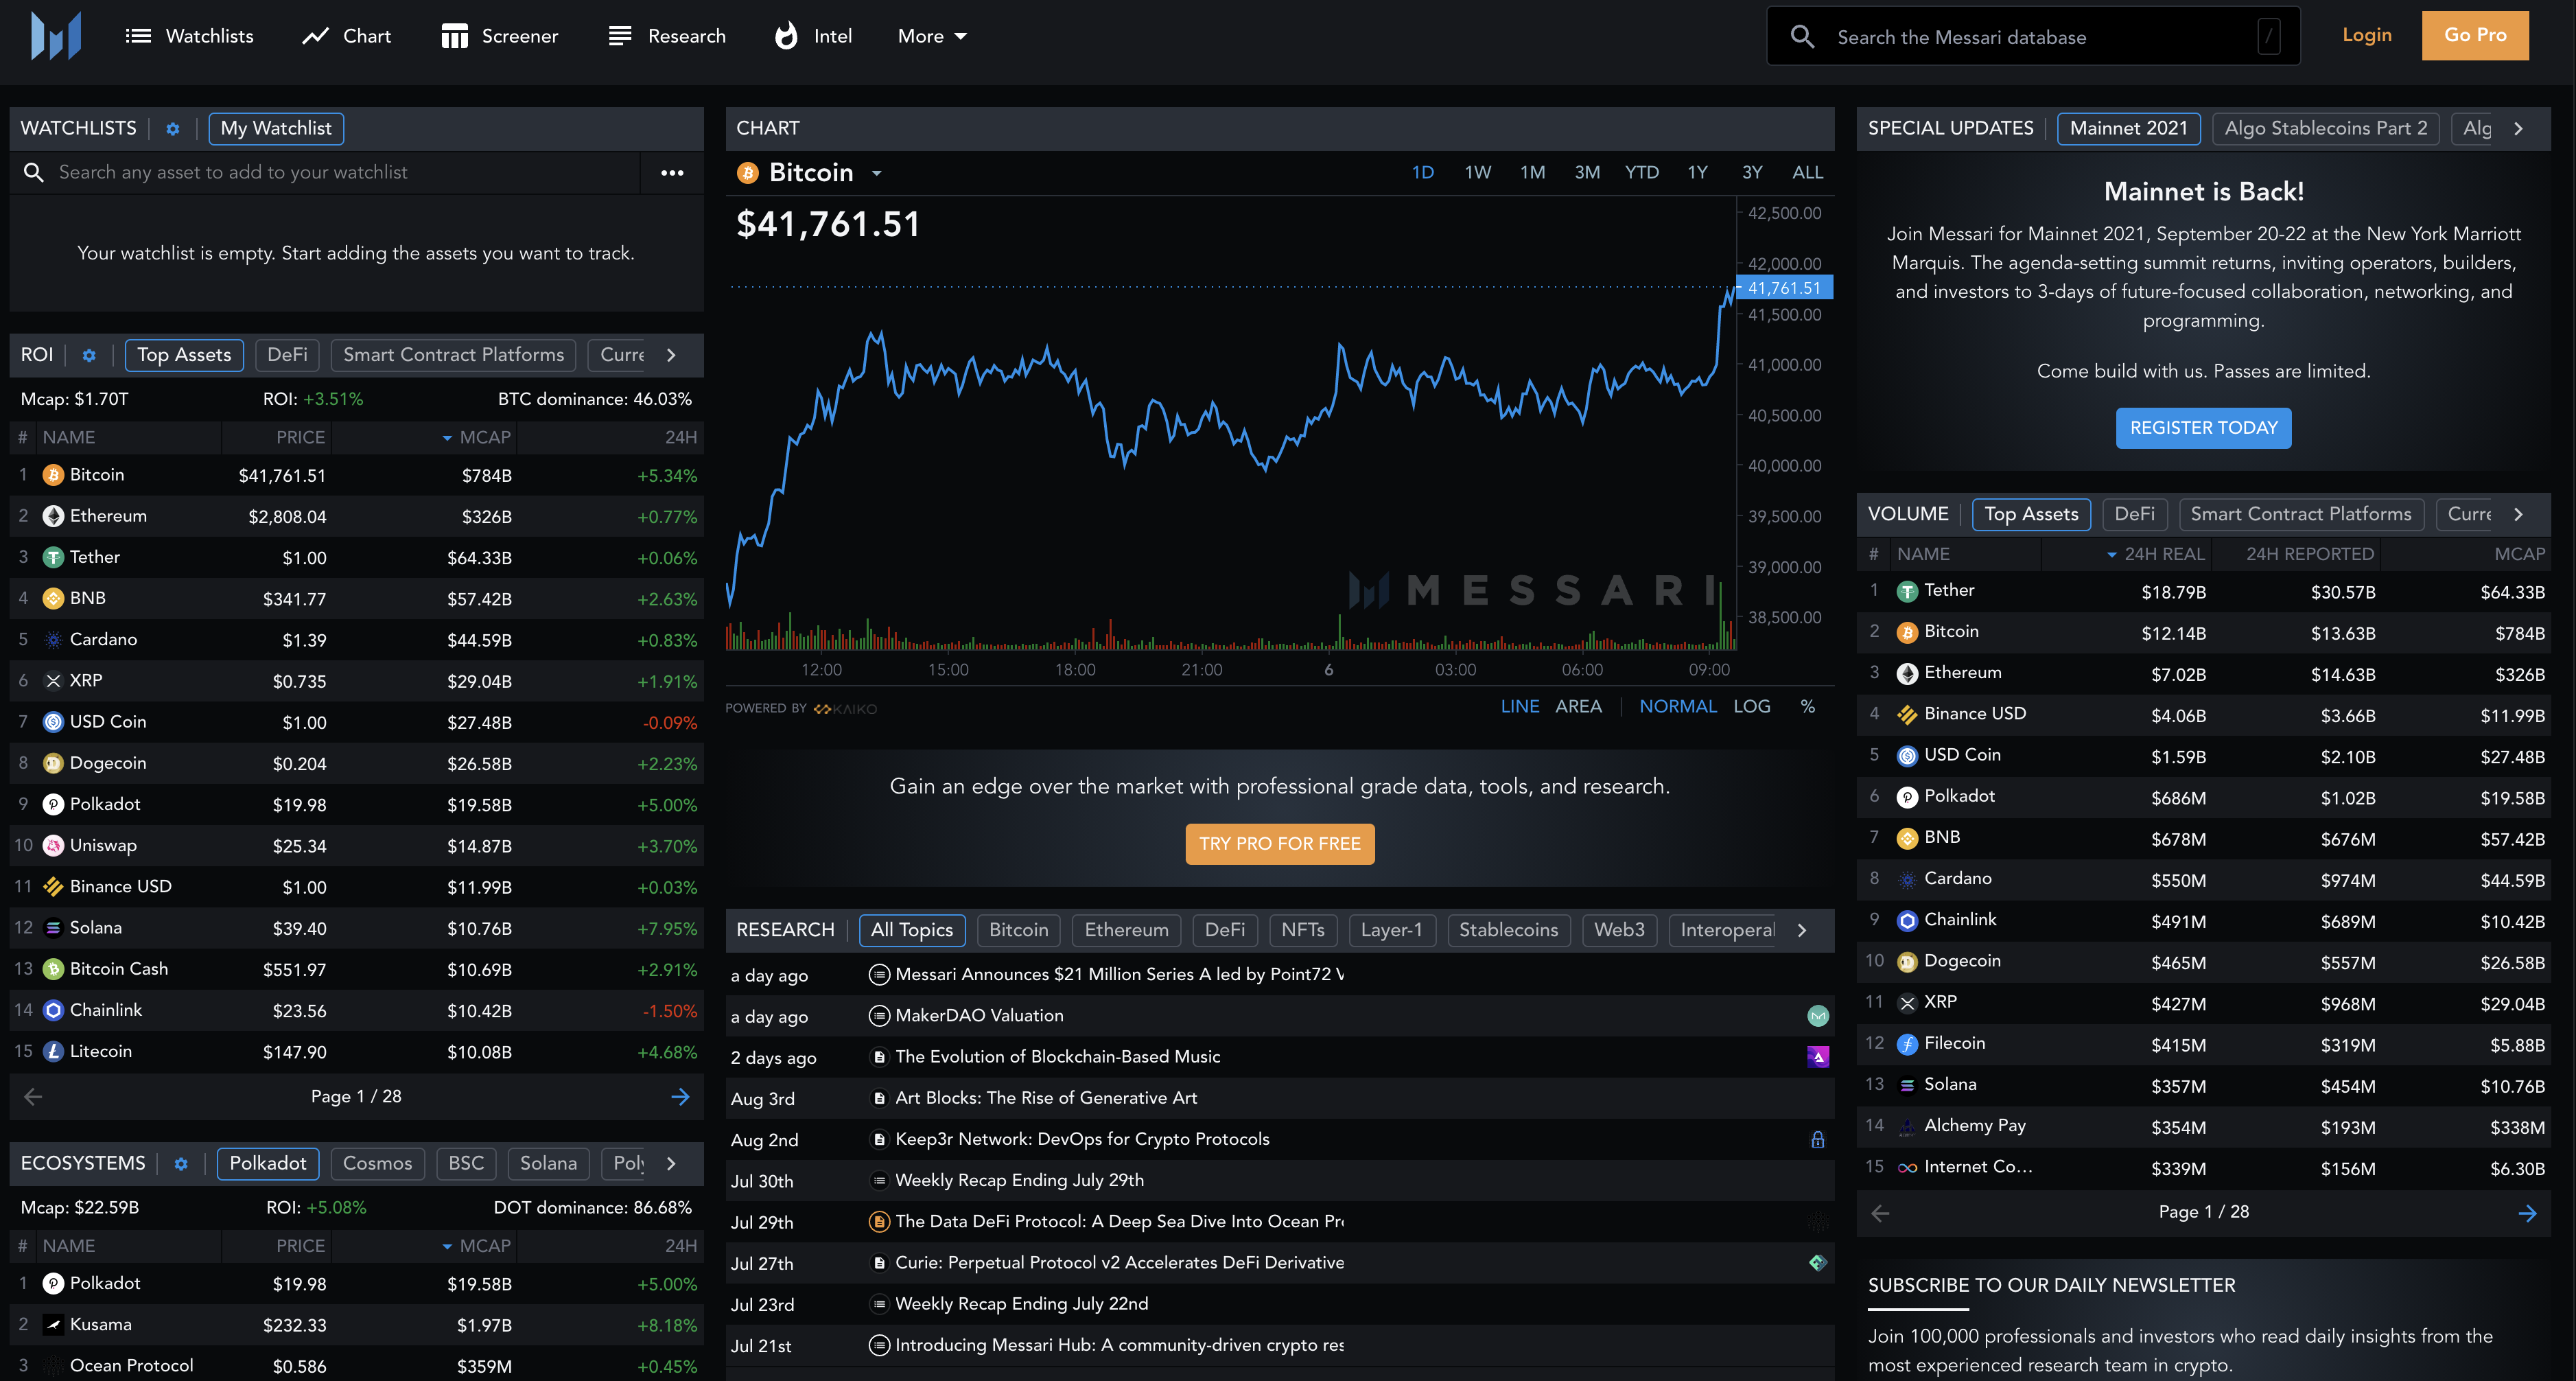Image resolution: width=2576 pixels, height=1381 pixels.
Task: Click the Chart line icon in navbar
Action: [316, 36]
